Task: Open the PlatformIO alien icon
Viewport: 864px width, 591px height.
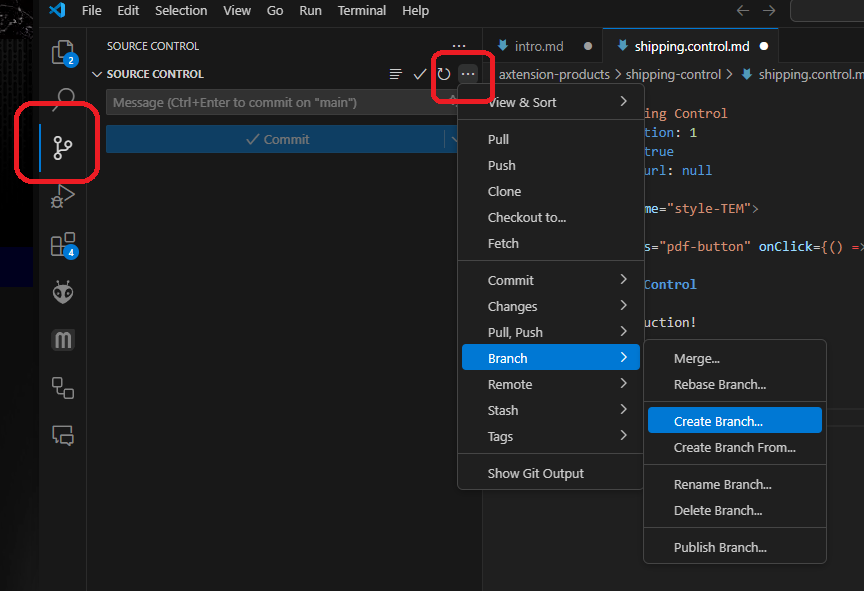Action: (63, 292)
